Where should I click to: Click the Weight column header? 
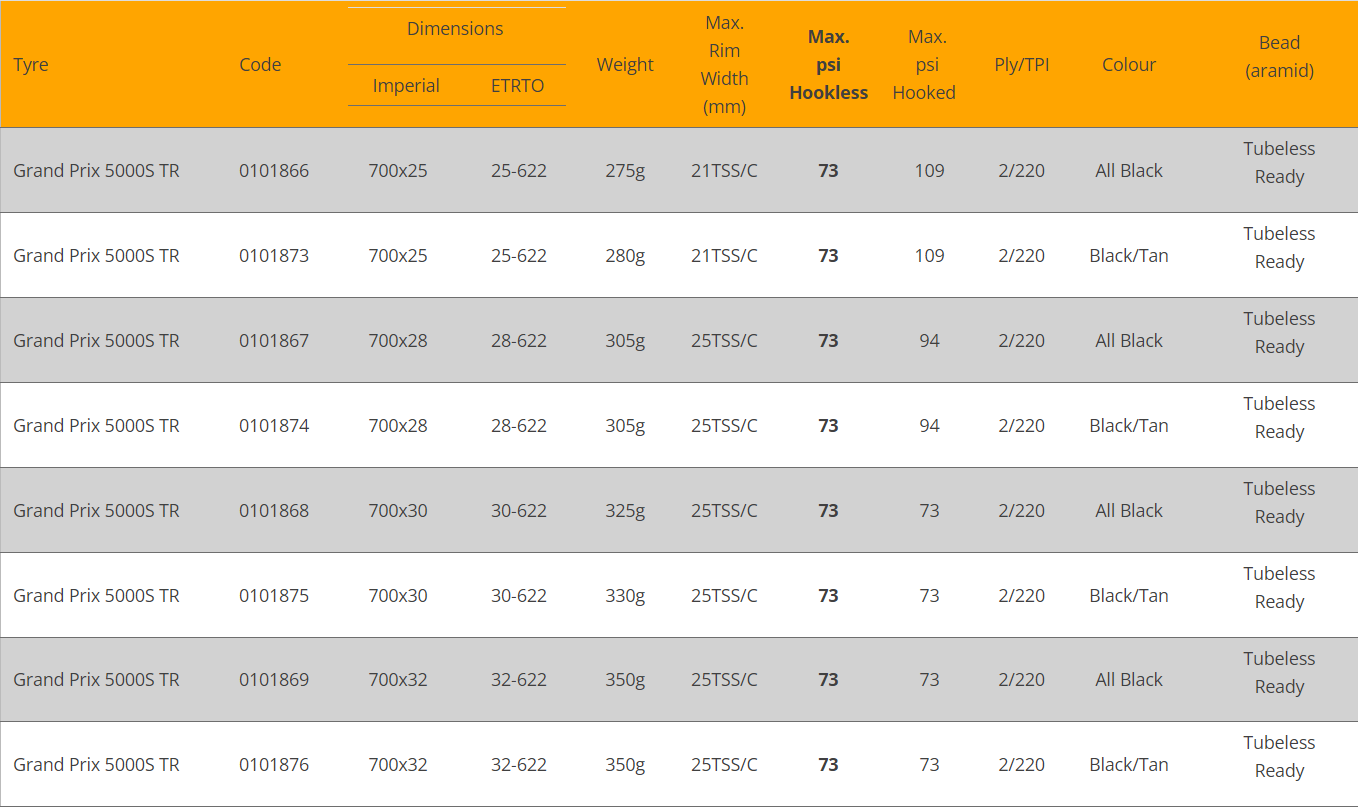pos(625,65)
